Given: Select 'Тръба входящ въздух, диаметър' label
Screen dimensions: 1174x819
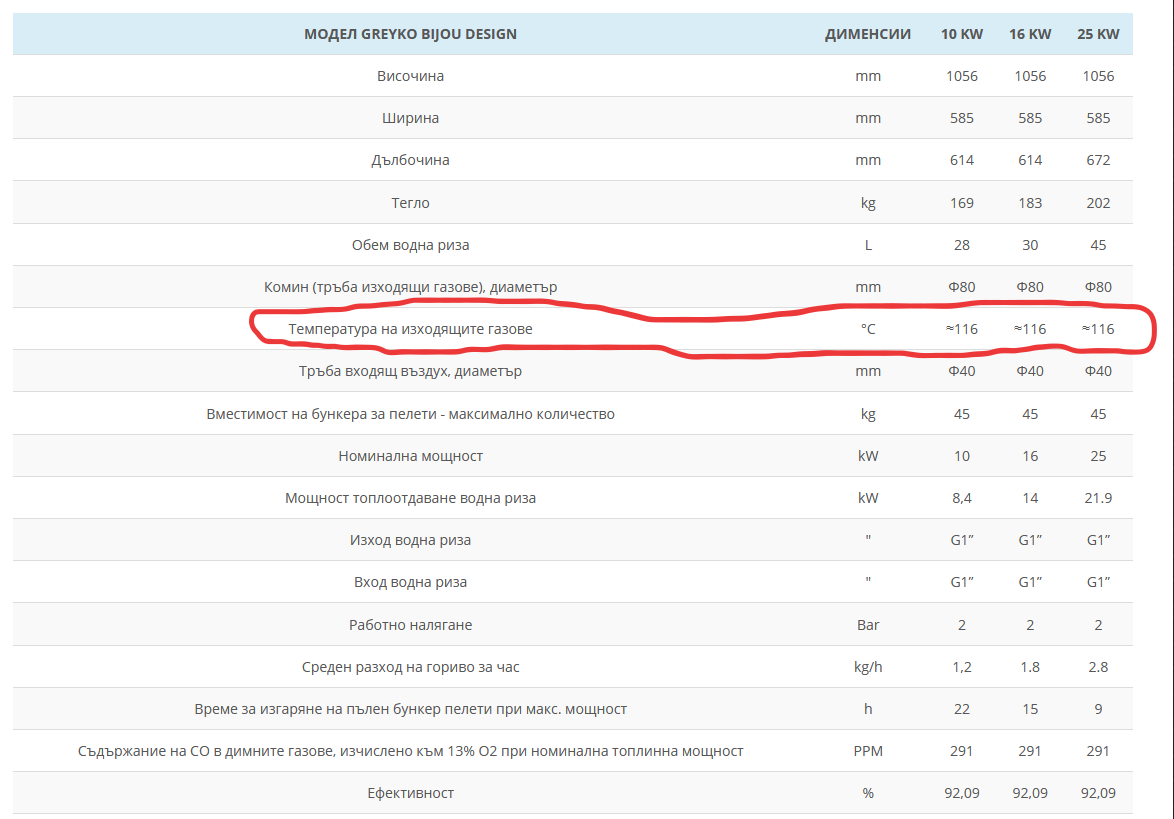Looking at the screenshot, I should [410, 371].
